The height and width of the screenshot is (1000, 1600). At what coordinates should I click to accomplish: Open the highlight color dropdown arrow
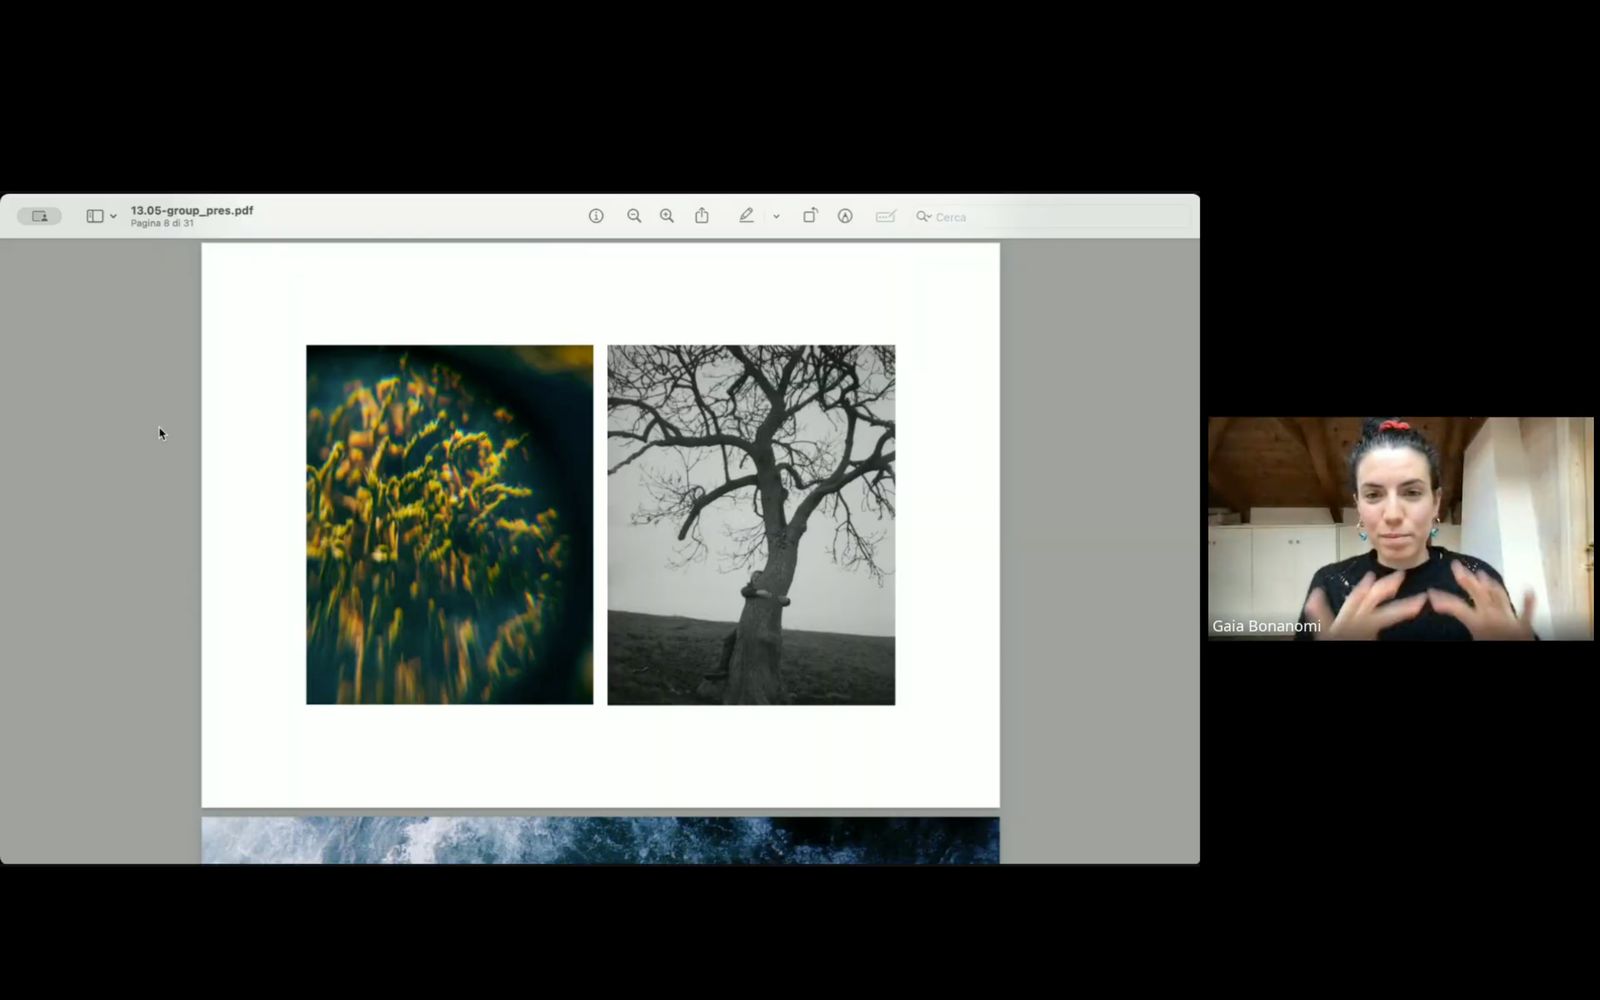coord(776,217)
